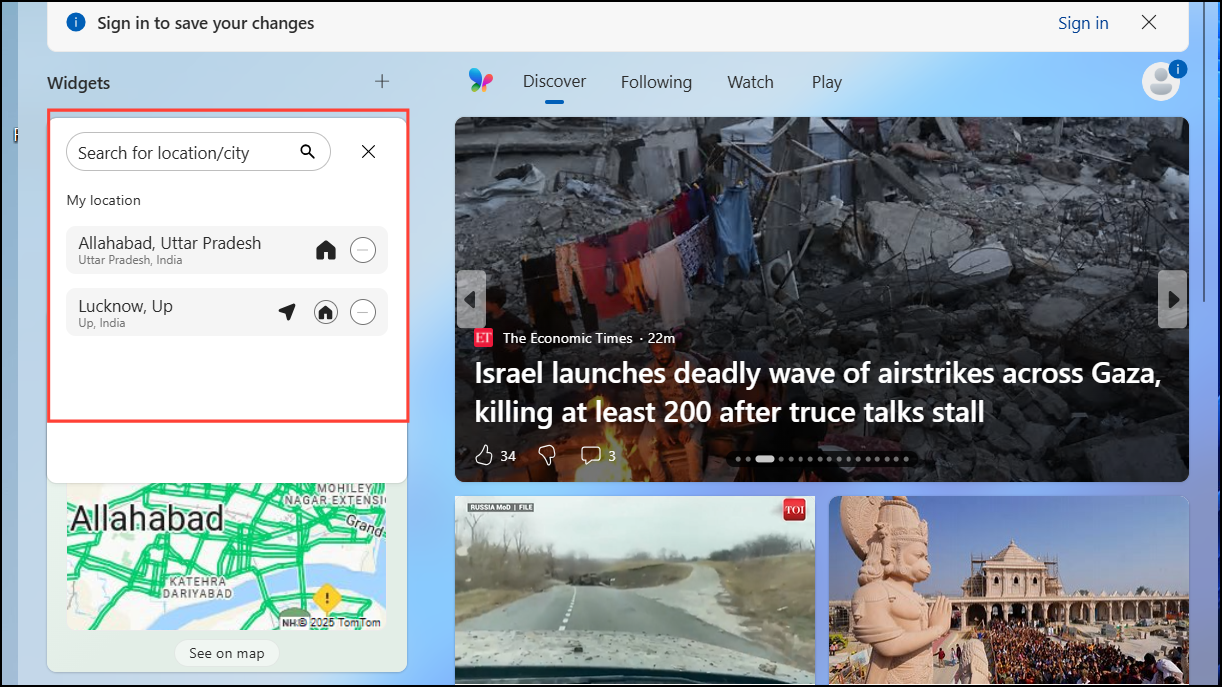
Task: Remove Lucknow using the minus button
Action: (362, 311)
